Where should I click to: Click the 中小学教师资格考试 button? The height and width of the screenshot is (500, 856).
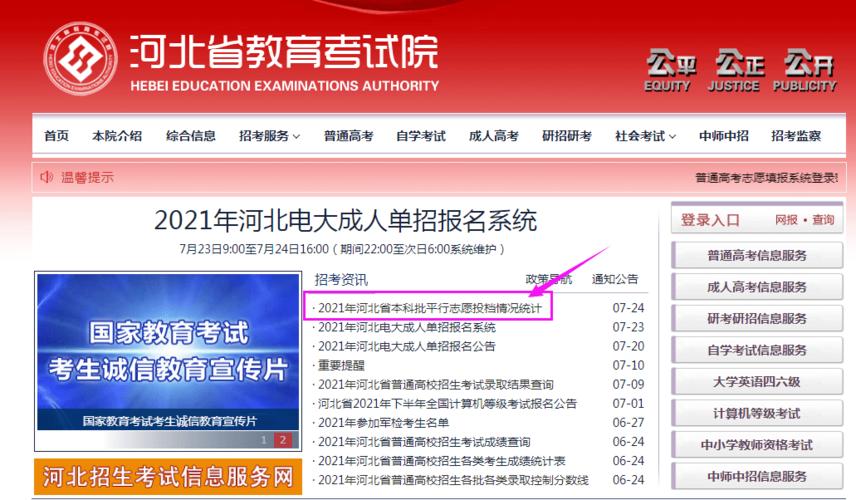pyautogui.click(x=757, y=445)
